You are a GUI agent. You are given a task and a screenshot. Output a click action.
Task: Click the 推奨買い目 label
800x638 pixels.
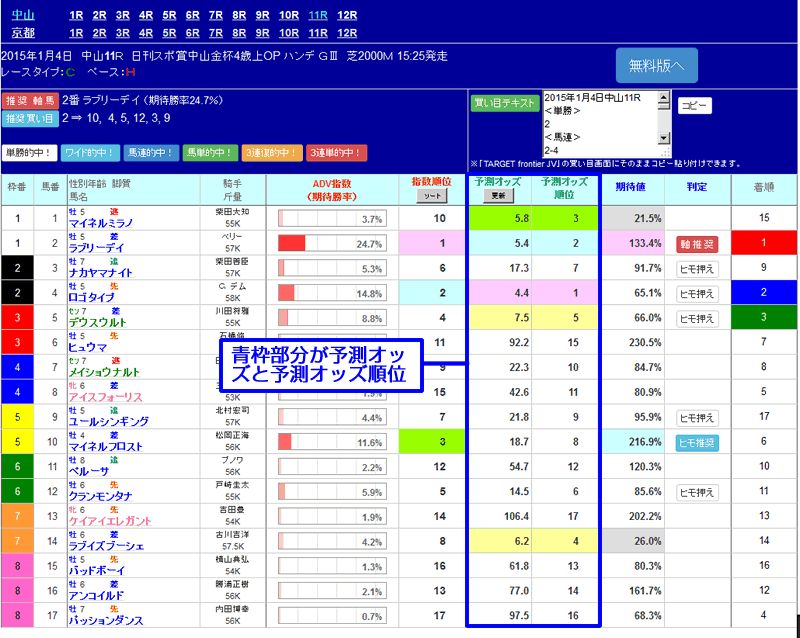(x=30, y=119)
